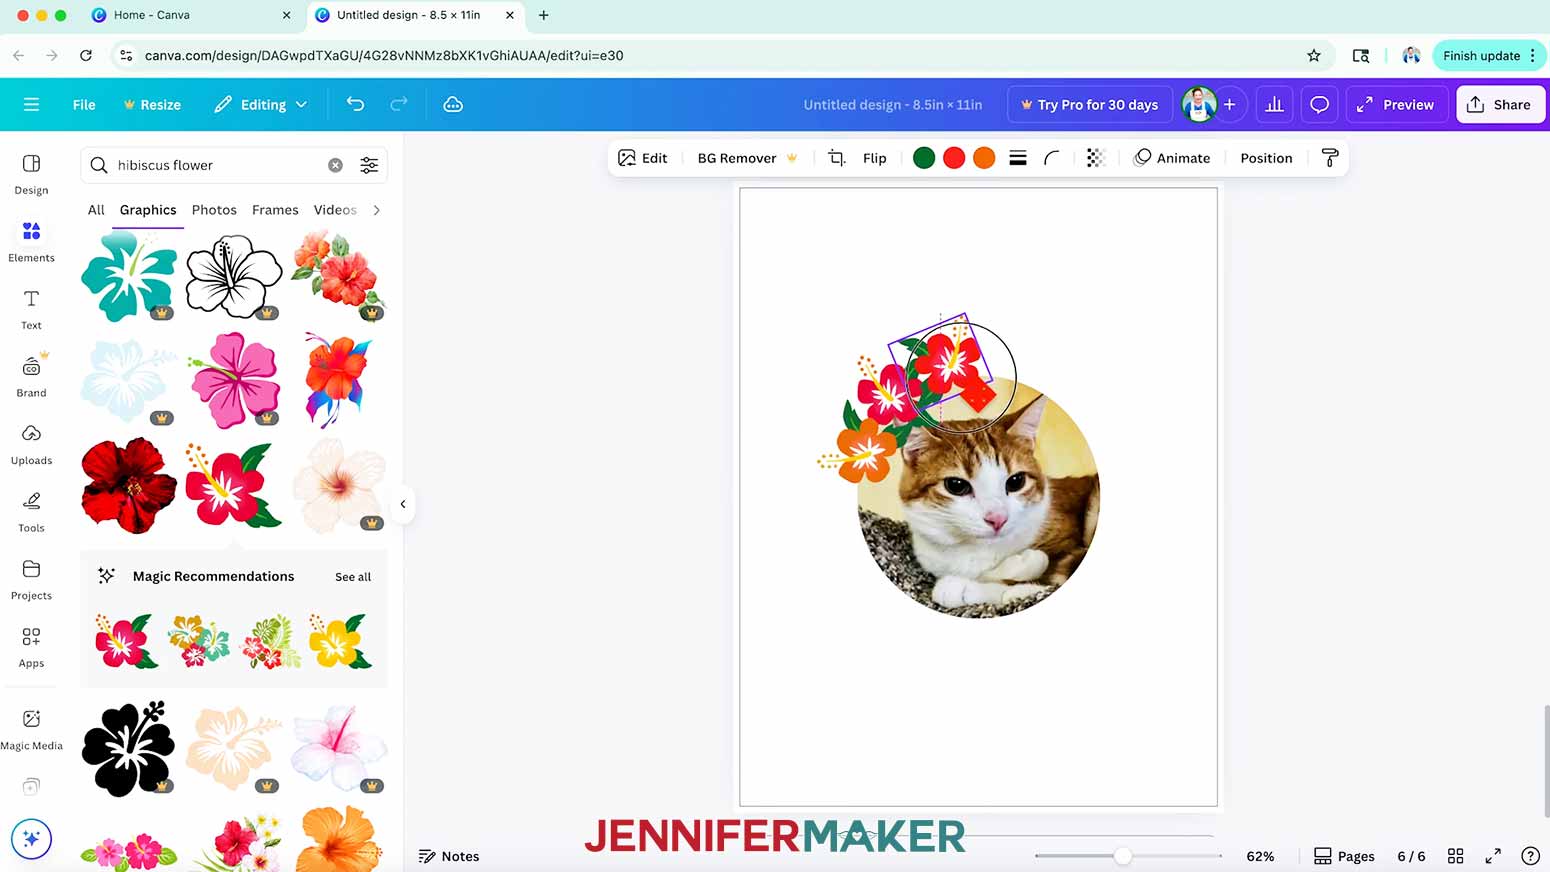Screen dimensions: 1550x872
Task: Open the search filters options
Action: tap(369, 165)
